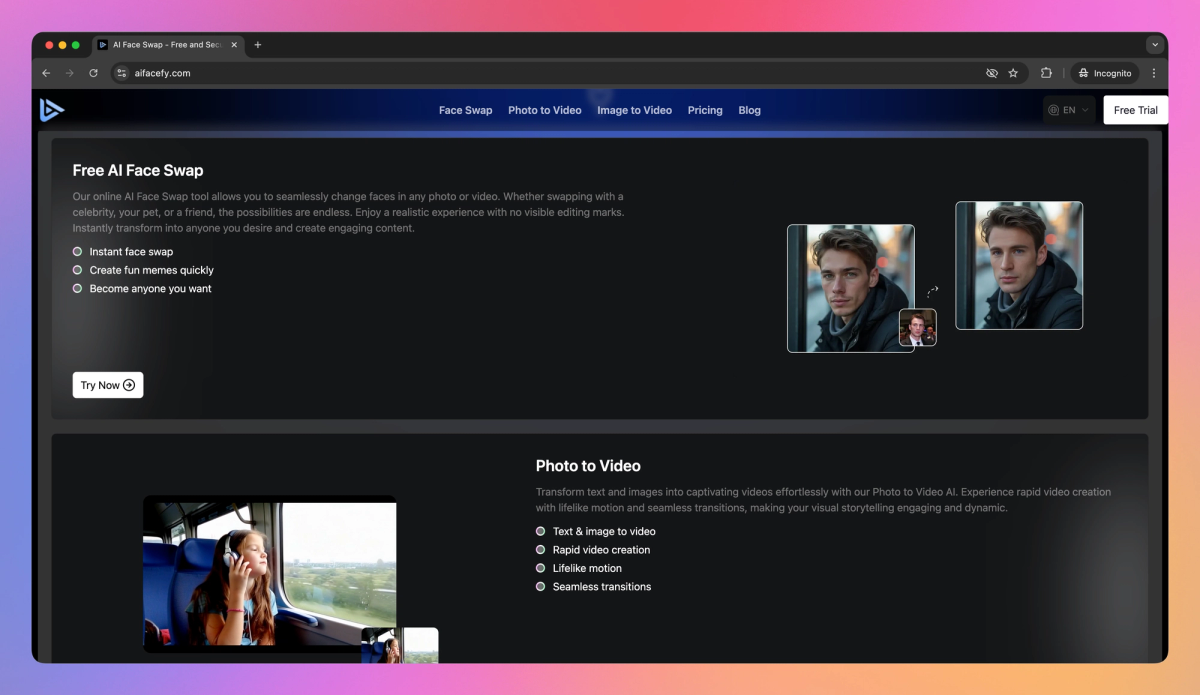Select the AI Face Swap browser tab
Screen dimensions: 1200x695
tap(168, 45)
